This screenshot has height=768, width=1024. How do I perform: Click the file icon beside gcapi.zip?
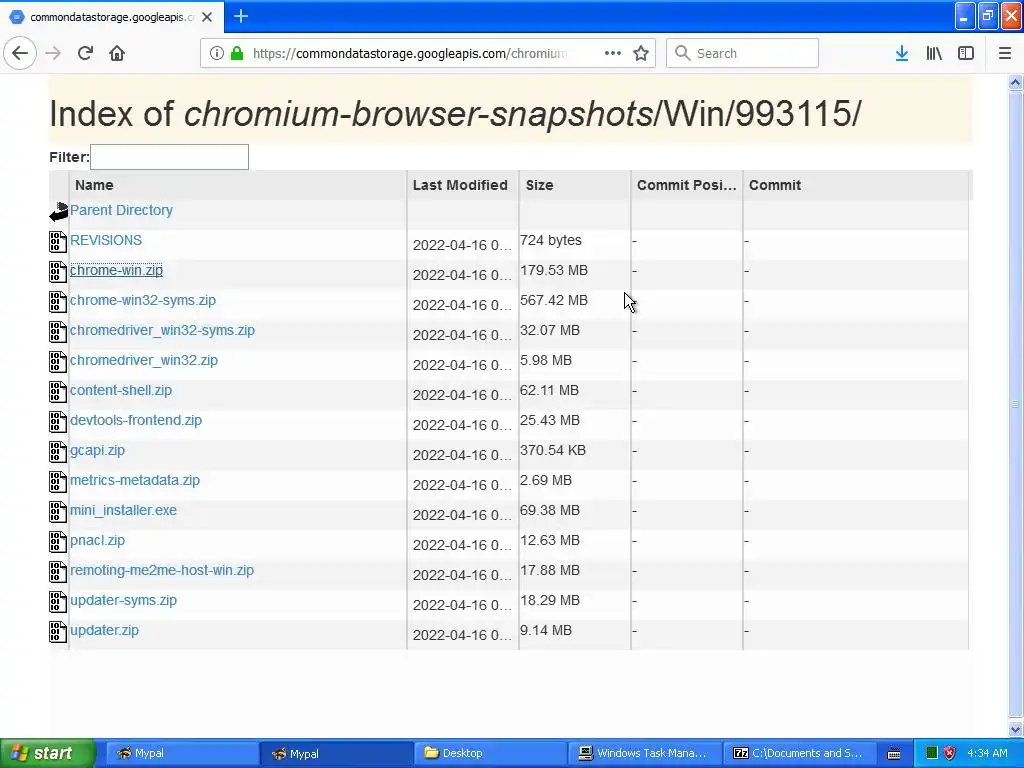[58, 451]
